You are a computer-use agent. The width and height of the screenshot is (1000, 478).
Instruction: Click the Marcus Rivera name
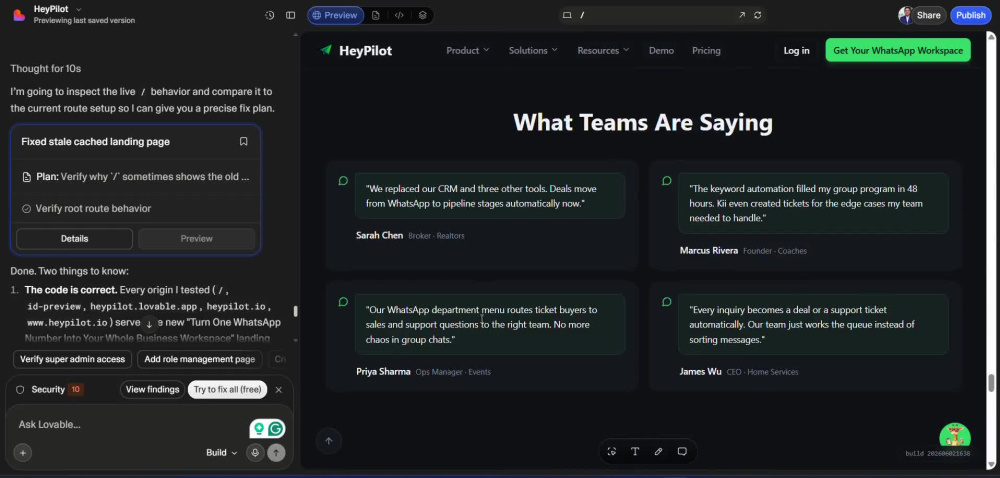coord(709,250)
